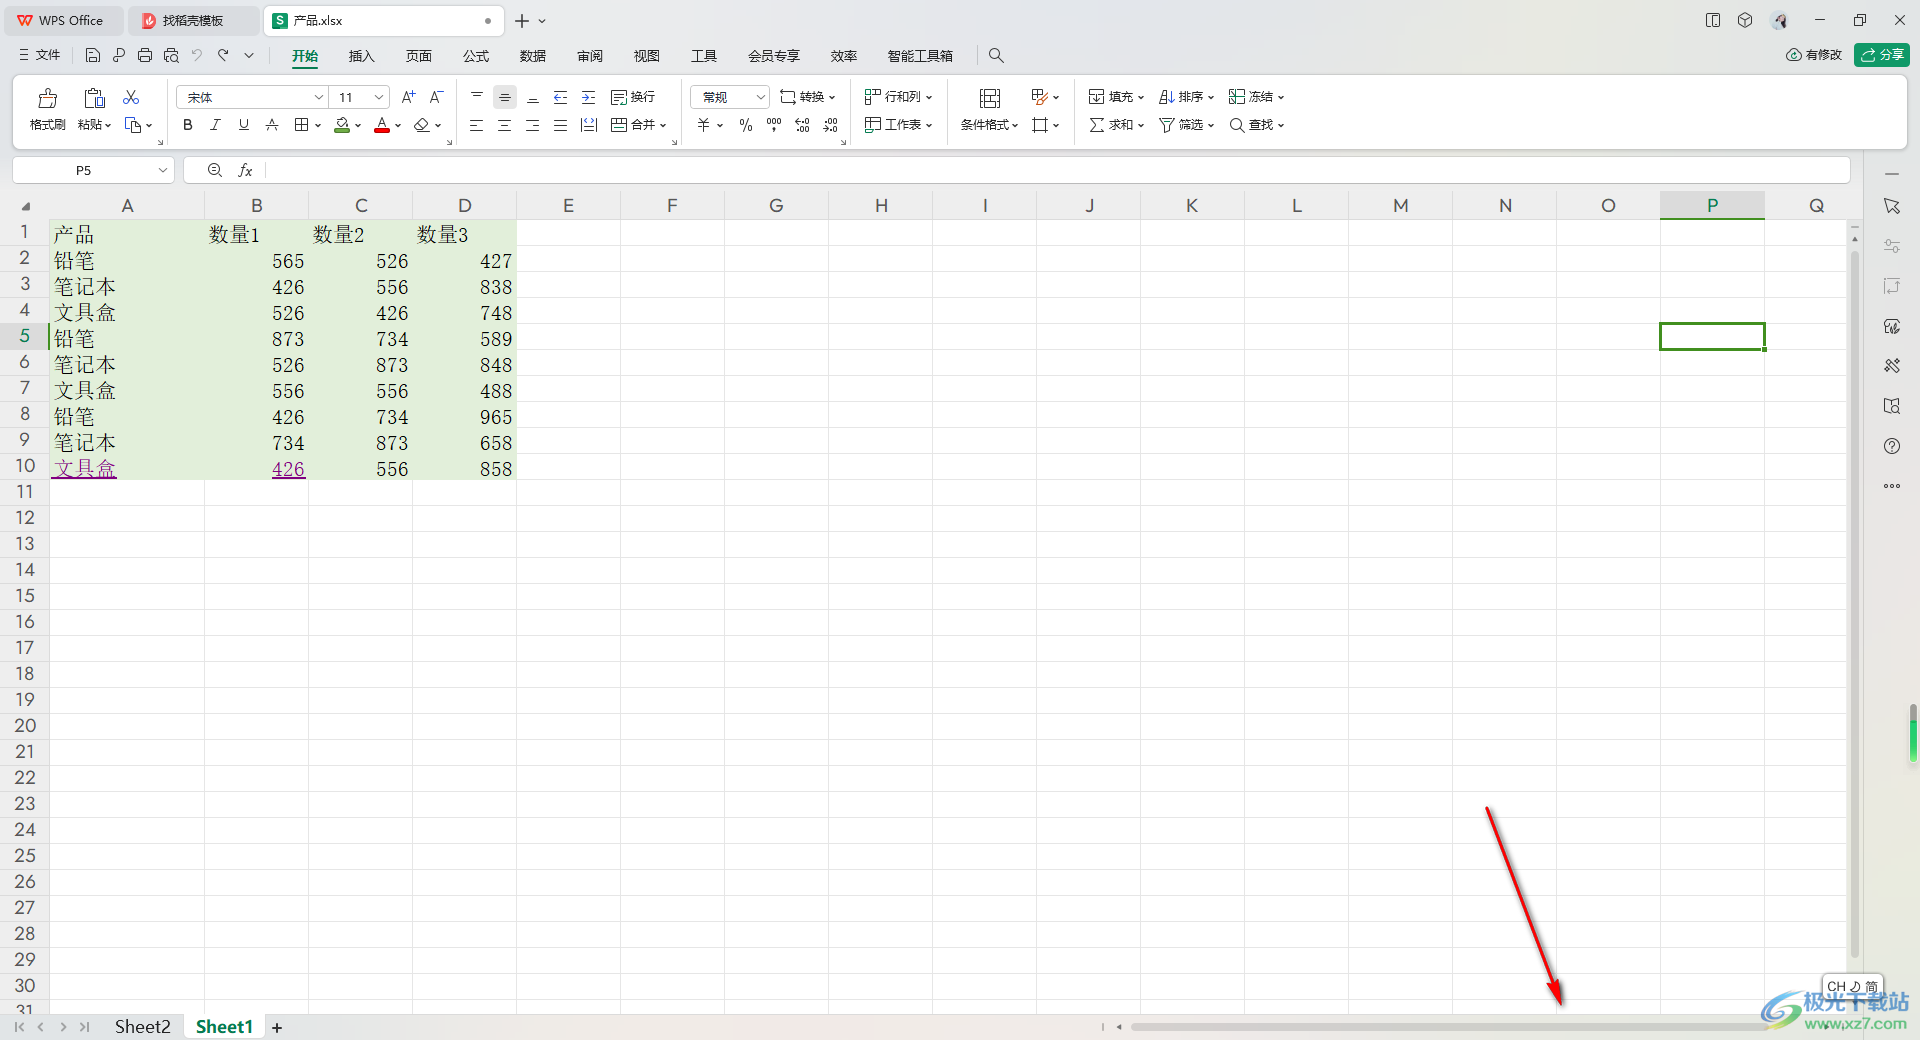Toggle horizontal center alignment
The height and width of the screenshot is (1040, 1920).
pyautogui.click(x=505, y=125)
